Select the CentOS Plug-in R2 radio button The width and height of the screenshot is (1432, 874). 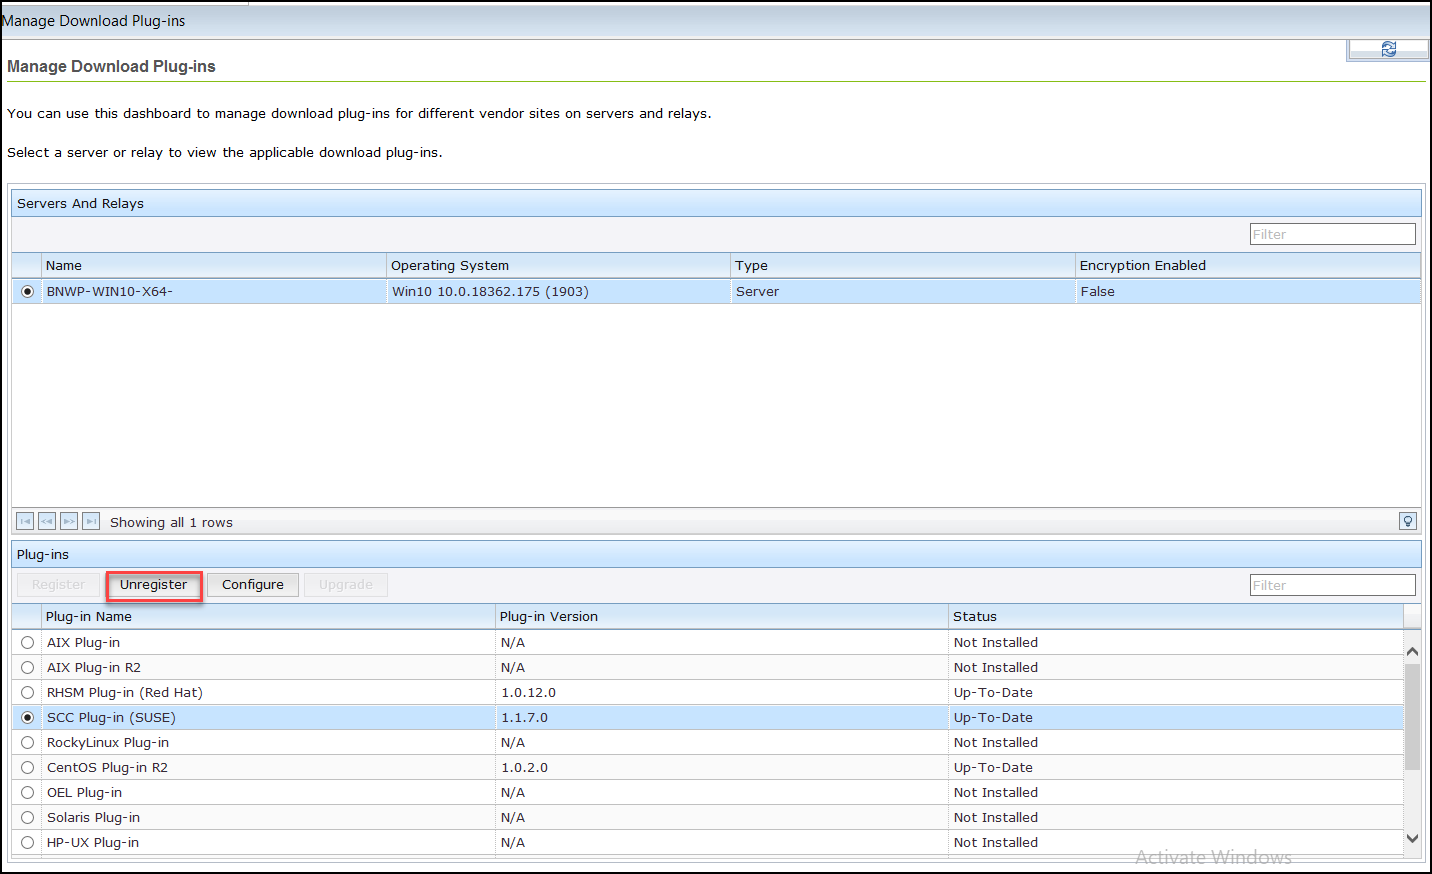pos(27,767)
